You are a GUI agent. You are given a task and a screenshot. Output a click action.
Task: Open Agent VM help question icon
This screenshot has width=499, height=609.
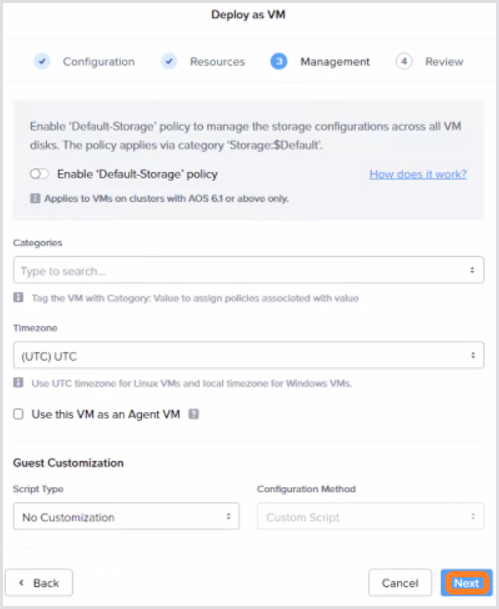click(x=193, y=414)
